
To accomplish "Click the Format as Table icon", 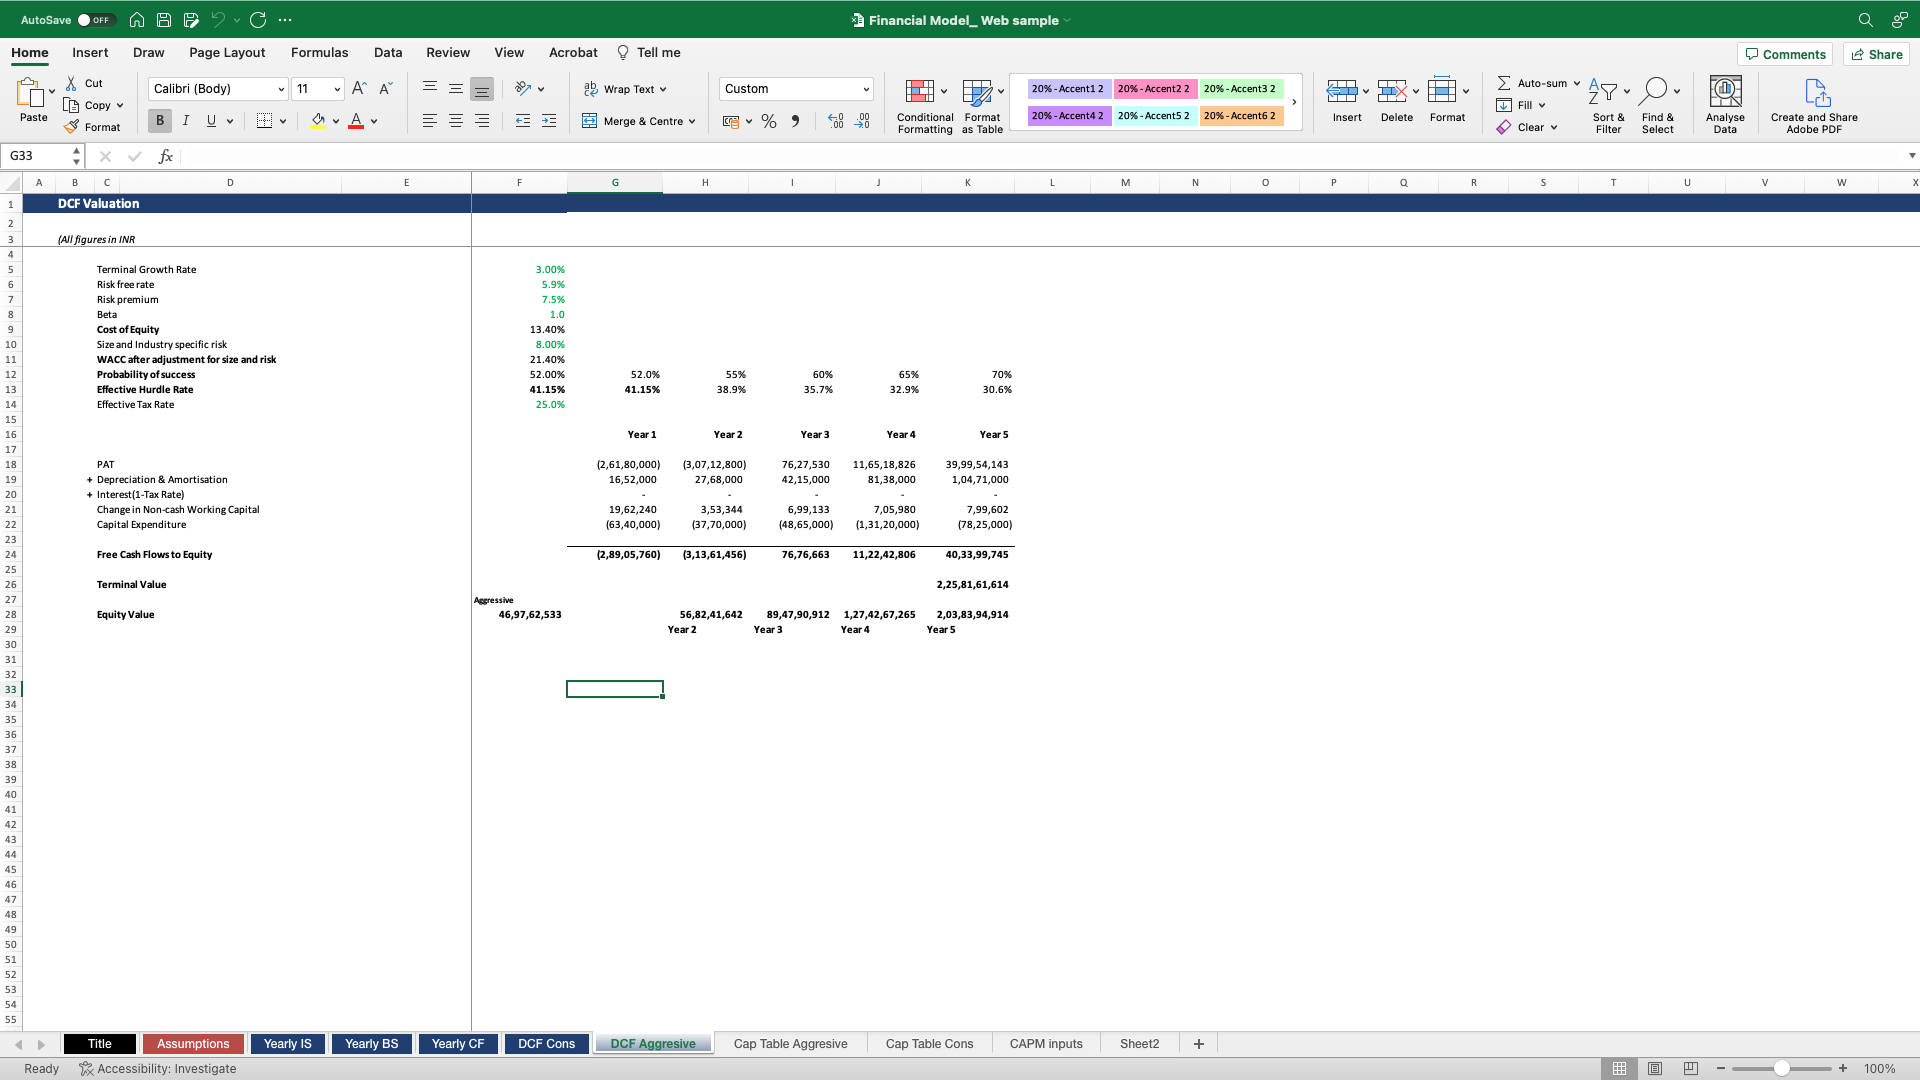I will pyautogui.click(x=977, y=93).
